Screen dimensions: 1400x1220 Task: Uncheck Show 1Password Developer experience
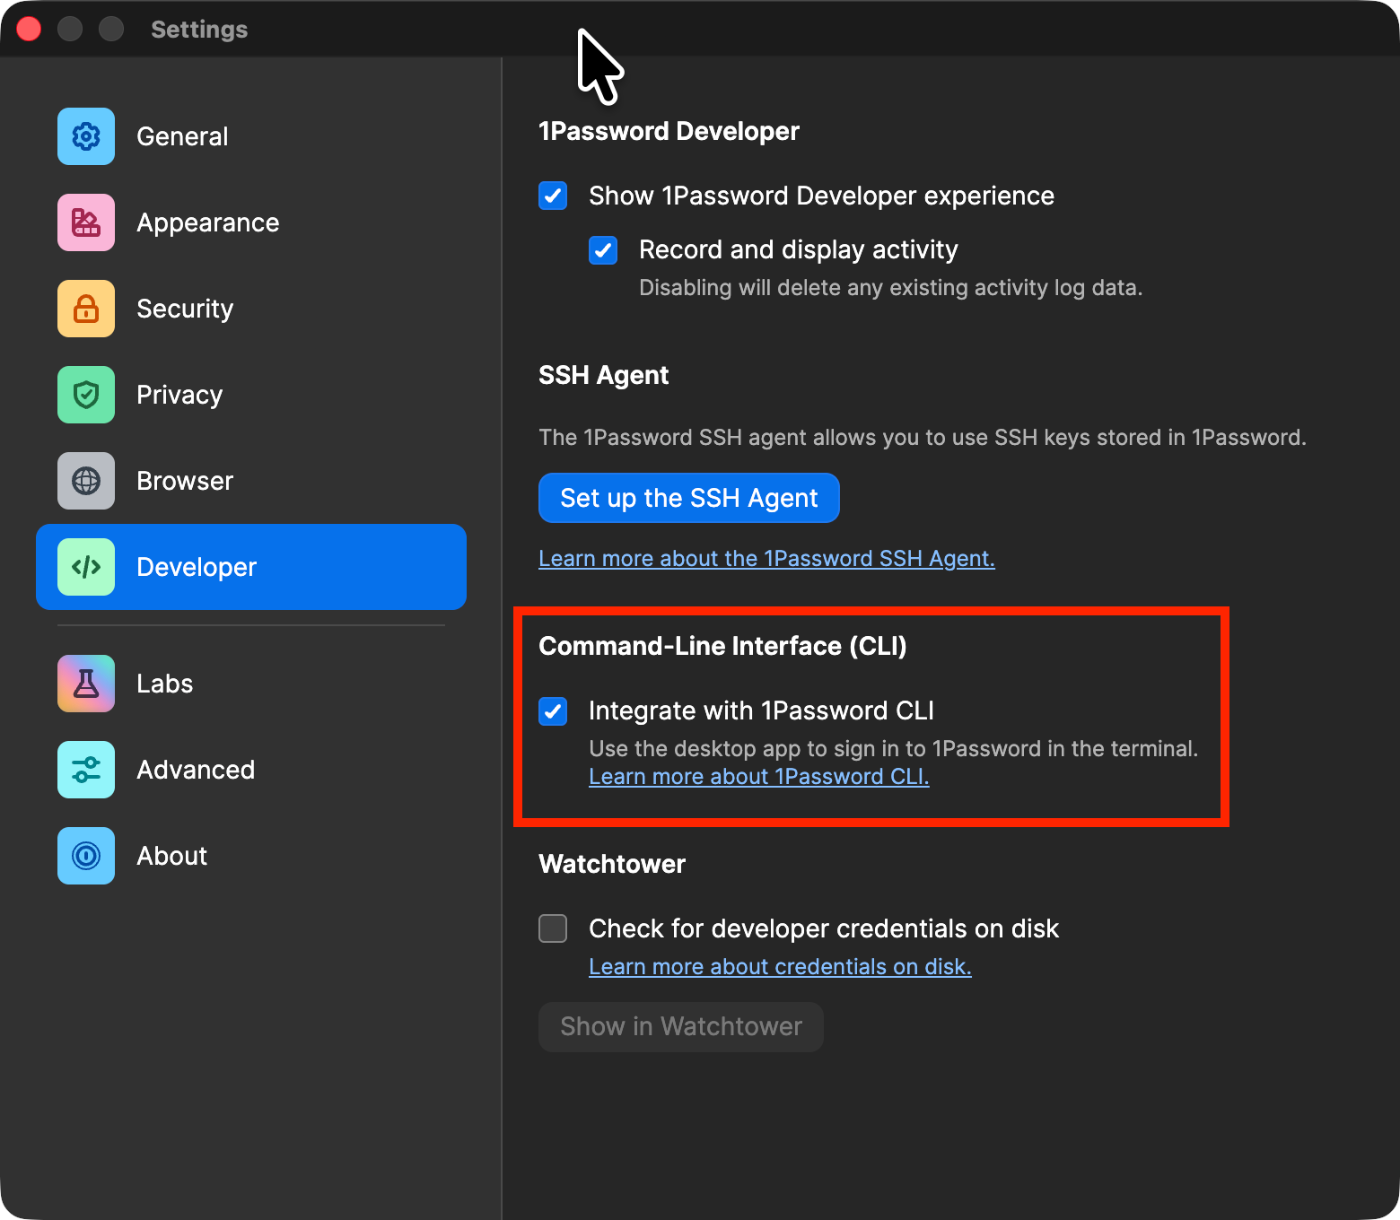[x=553, y=195]
